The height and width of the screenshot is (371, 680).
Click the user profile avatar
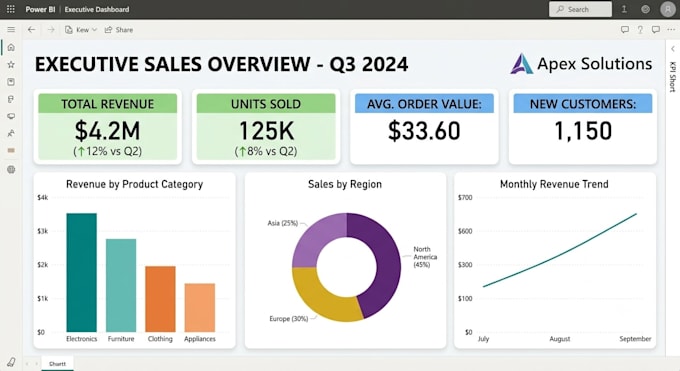tap(667, 9)
